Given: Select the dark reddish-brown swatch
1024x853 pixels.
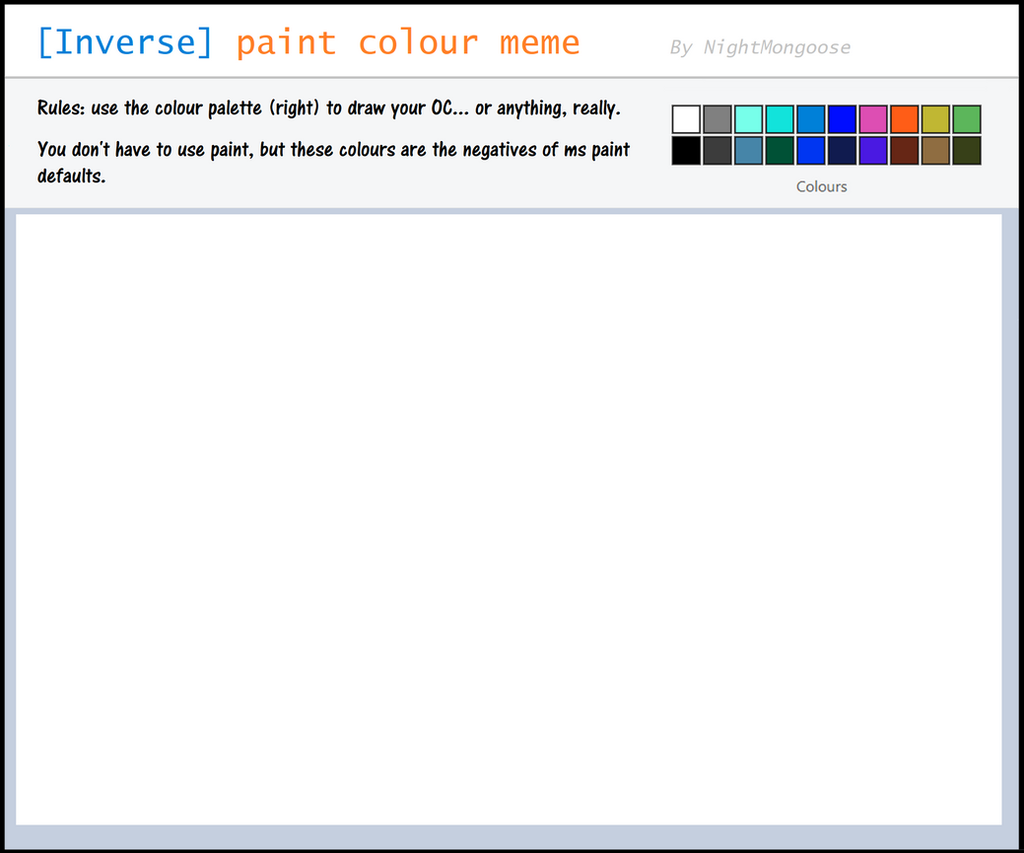Looking at the screenshot, I should [904, 150].
